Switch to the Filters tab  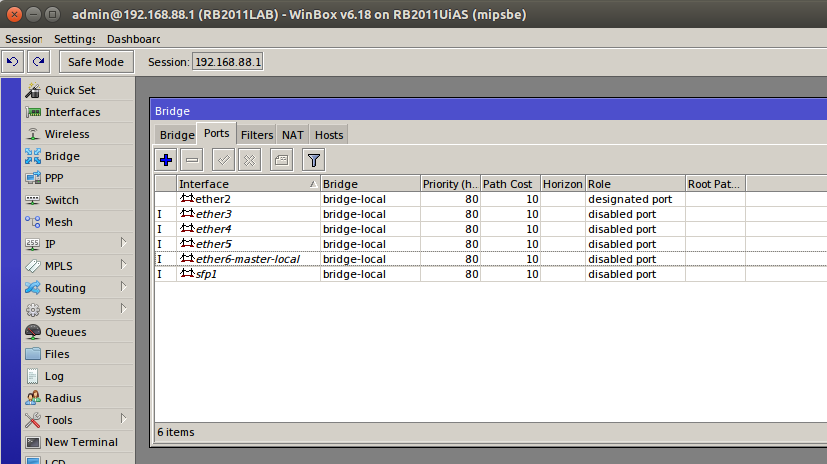(257, 135)
